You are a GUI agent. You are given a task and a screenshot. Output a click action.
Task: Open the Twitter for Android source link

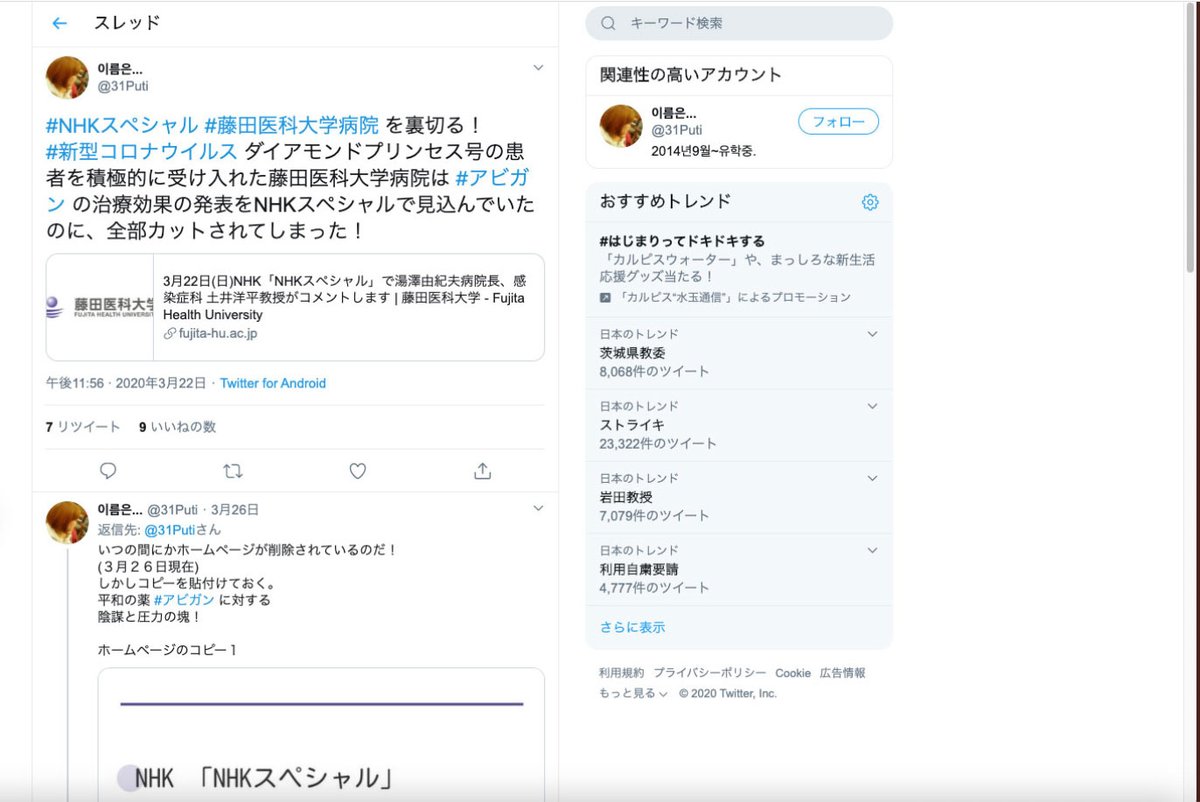pyautogui.click(x=273, y=383)
